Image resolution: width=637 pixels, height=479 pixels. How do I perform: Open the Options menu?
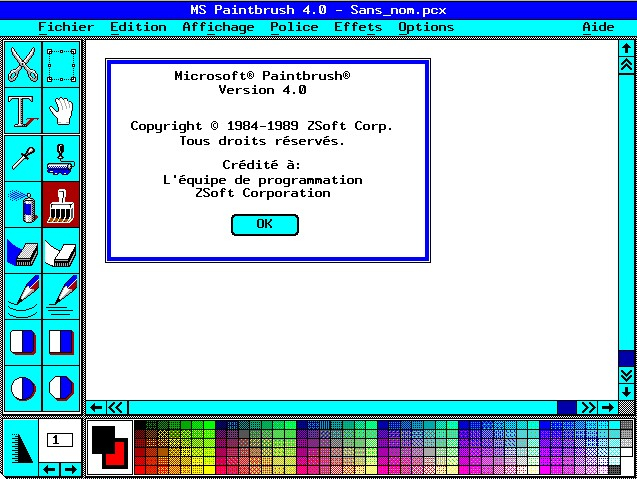click(426, 27)
